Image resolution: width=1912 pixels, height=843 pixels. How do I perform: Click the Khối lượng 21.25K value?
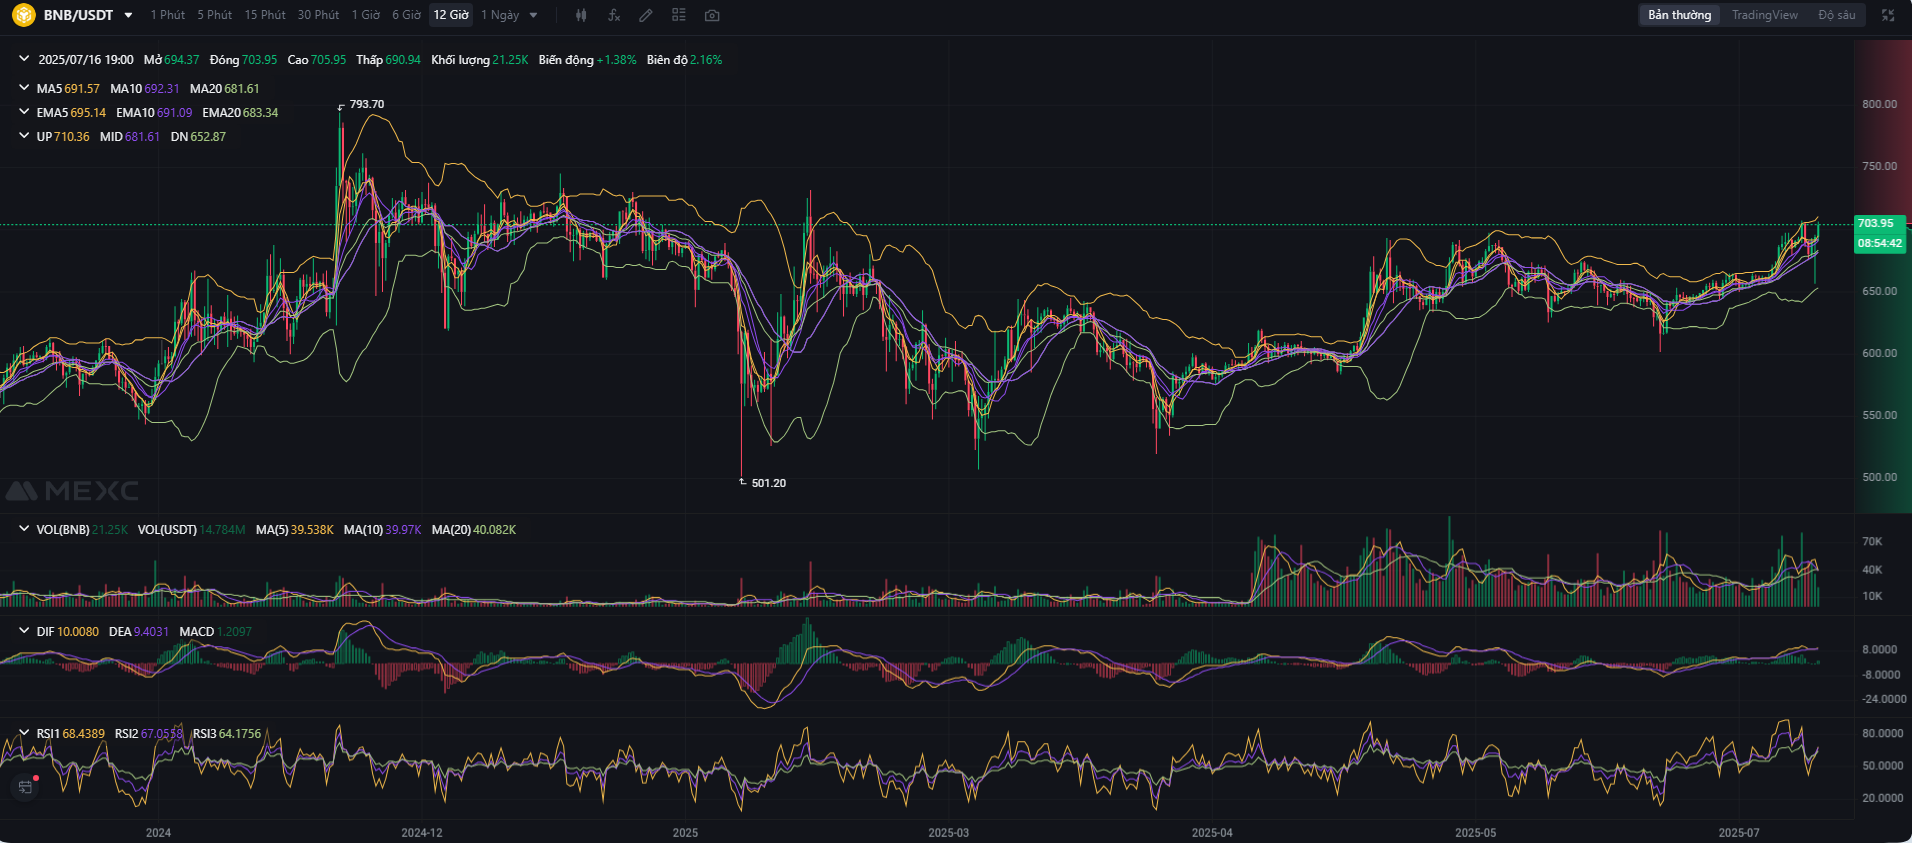[x=510, y=59]
